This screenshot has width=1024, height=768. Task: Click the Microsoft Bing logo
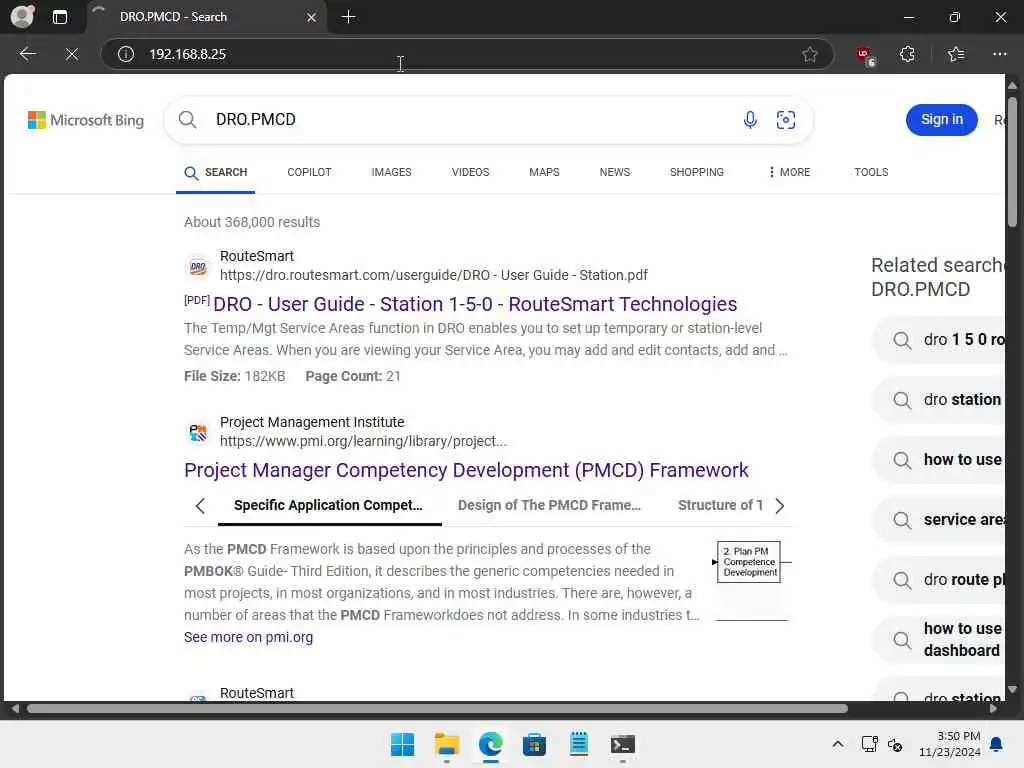(x=86, y=120)
